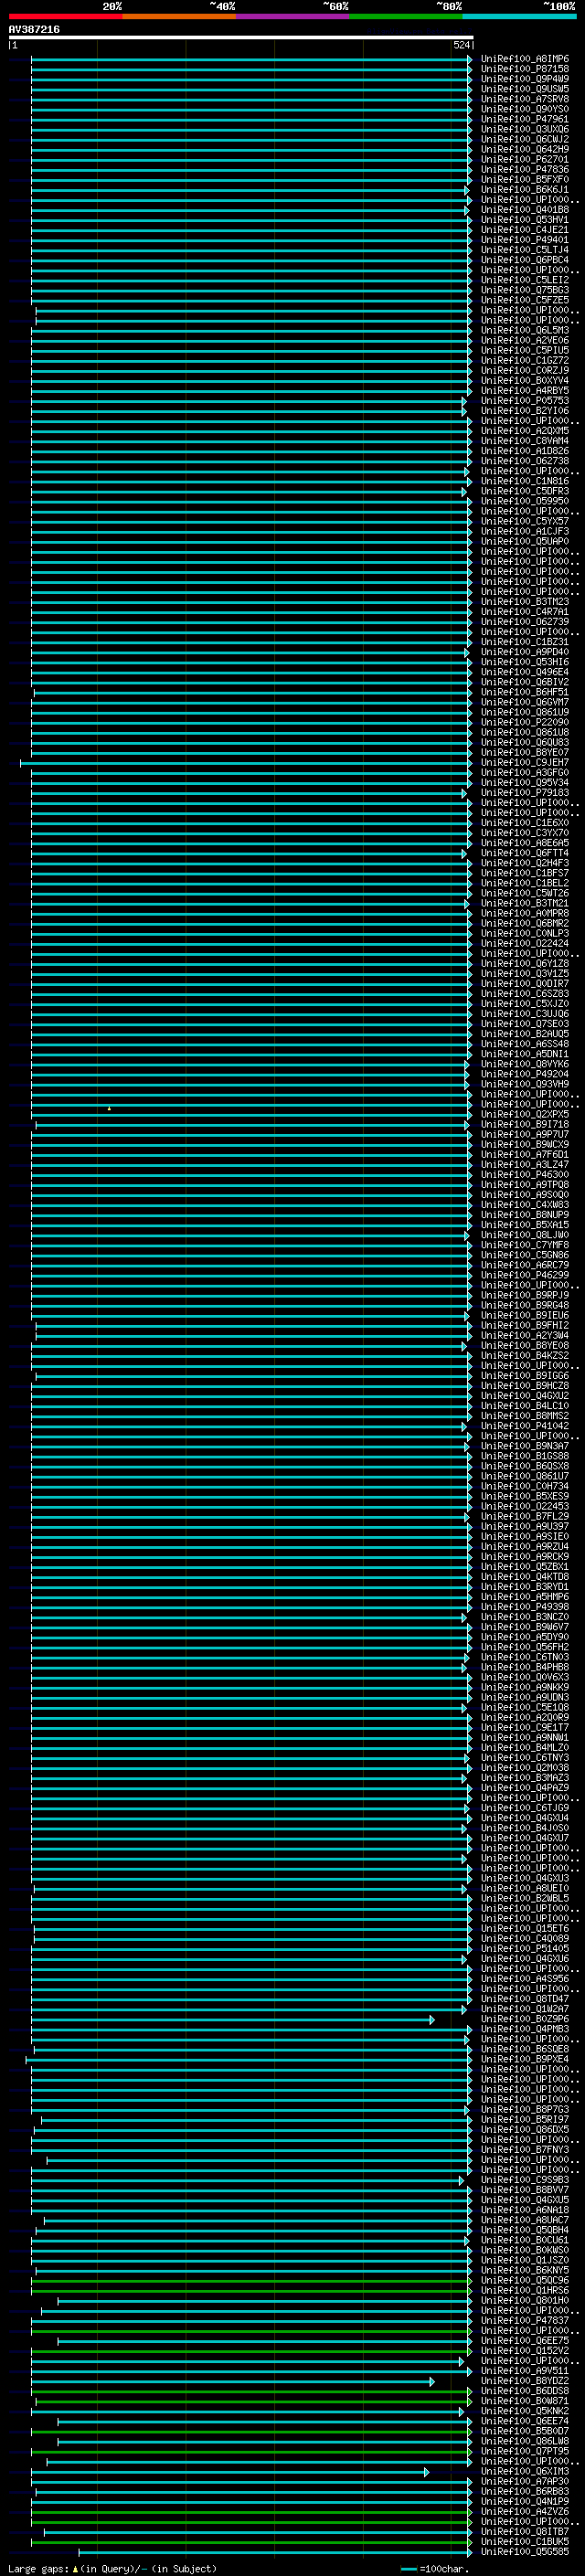Select the UniRef100_C5LTJ4 label
585x2576 pixels.
pos(524,250)
